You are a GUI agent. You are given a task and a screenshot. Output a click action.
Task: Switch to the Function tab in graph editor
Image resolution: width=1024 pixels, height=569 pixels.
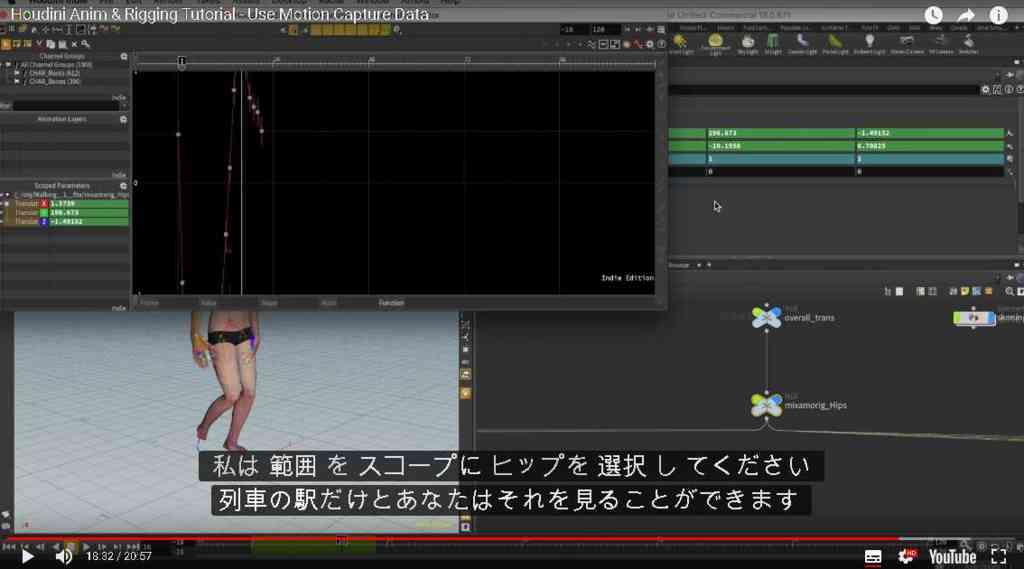(391, 303)
